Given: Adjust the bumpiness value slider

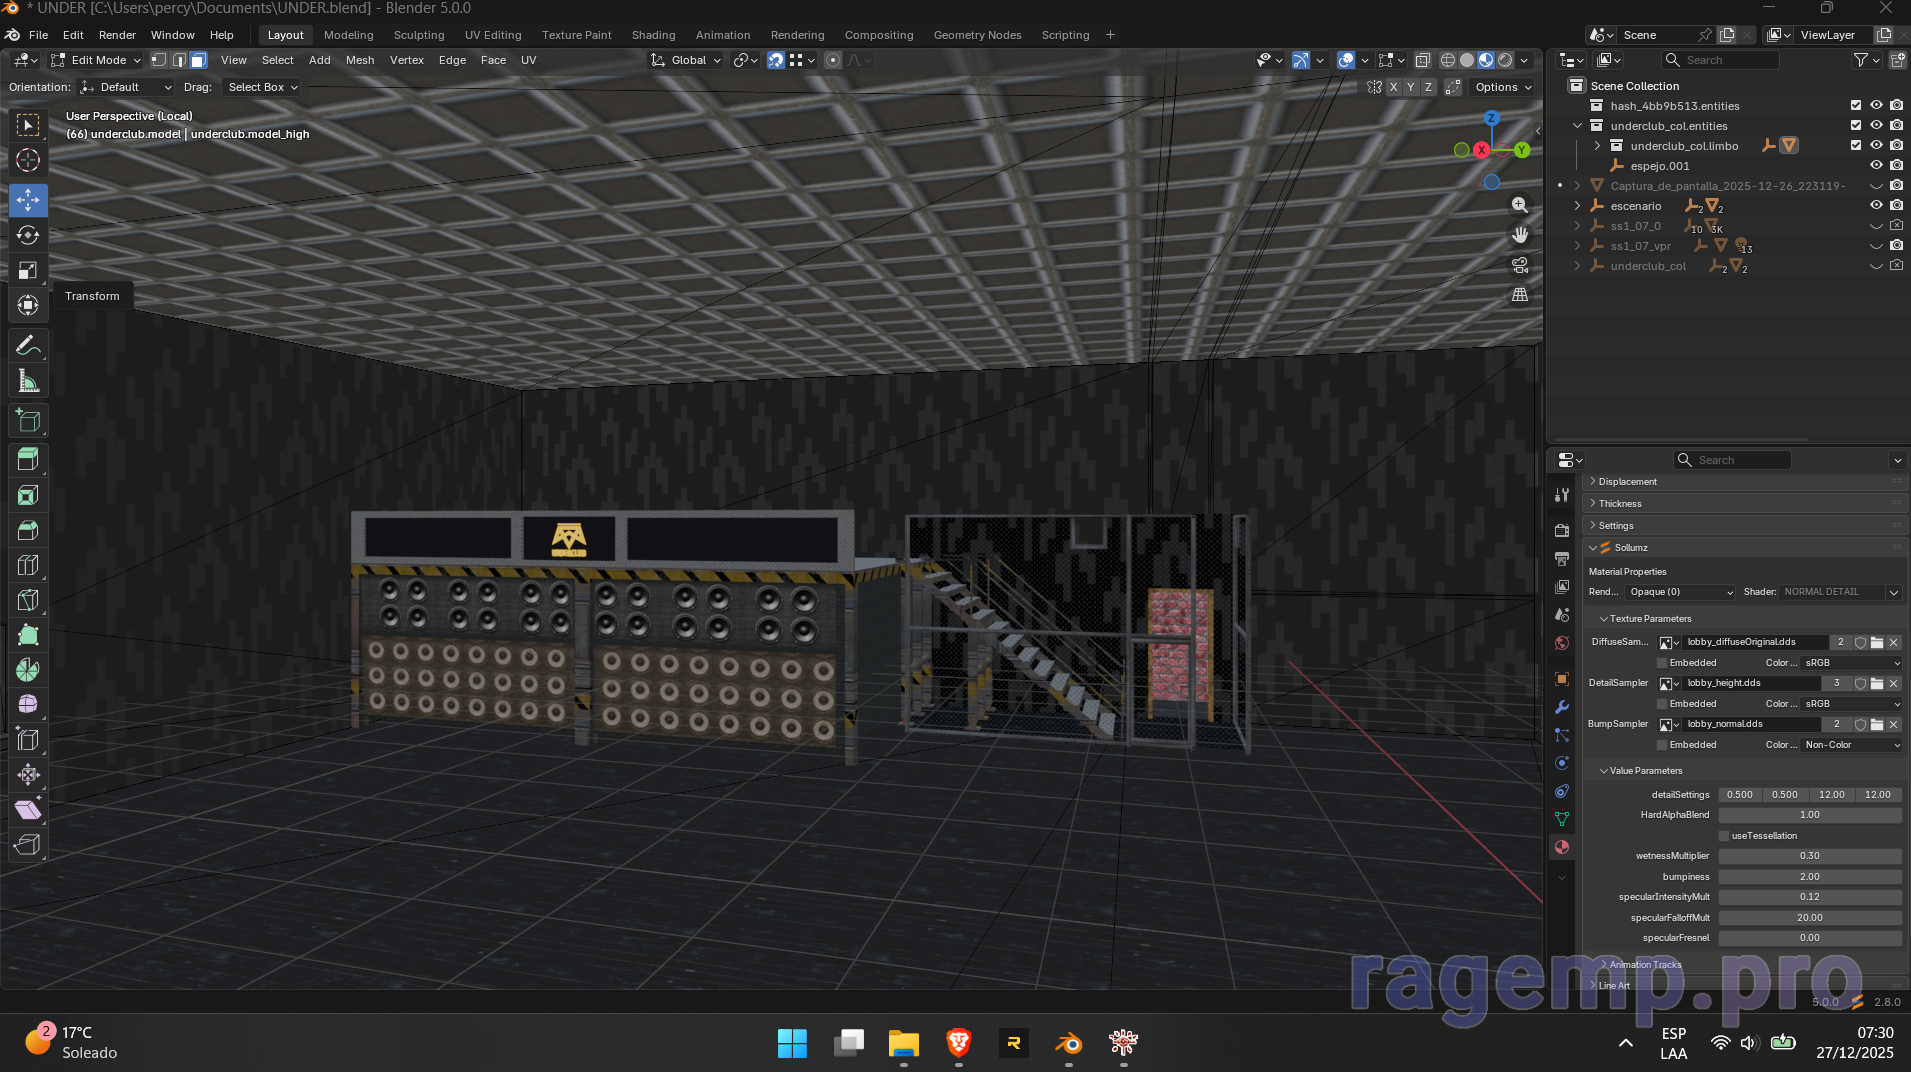Looking at the screenshot, I should (1809, 877).
